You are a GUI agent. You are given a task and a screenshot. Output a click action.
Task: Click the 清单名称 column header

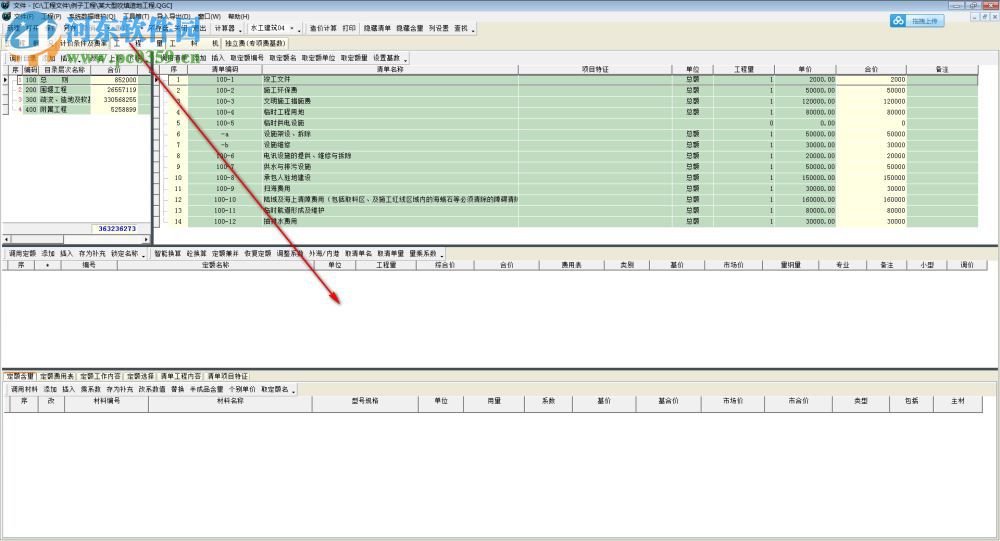tap(390, 69)
